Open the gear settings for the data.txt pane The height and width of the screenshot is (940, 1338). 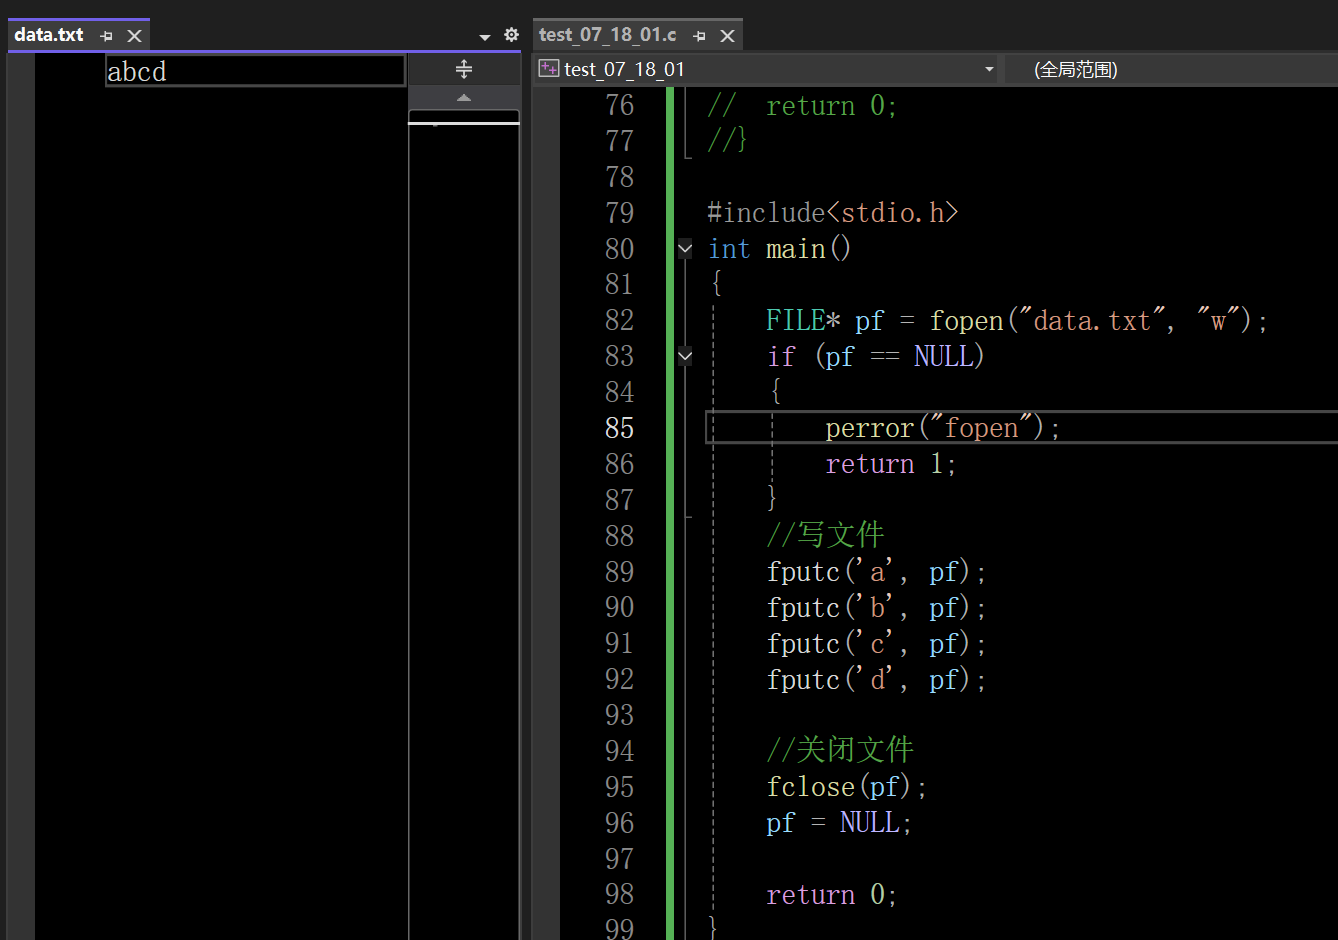click(512, 35)
